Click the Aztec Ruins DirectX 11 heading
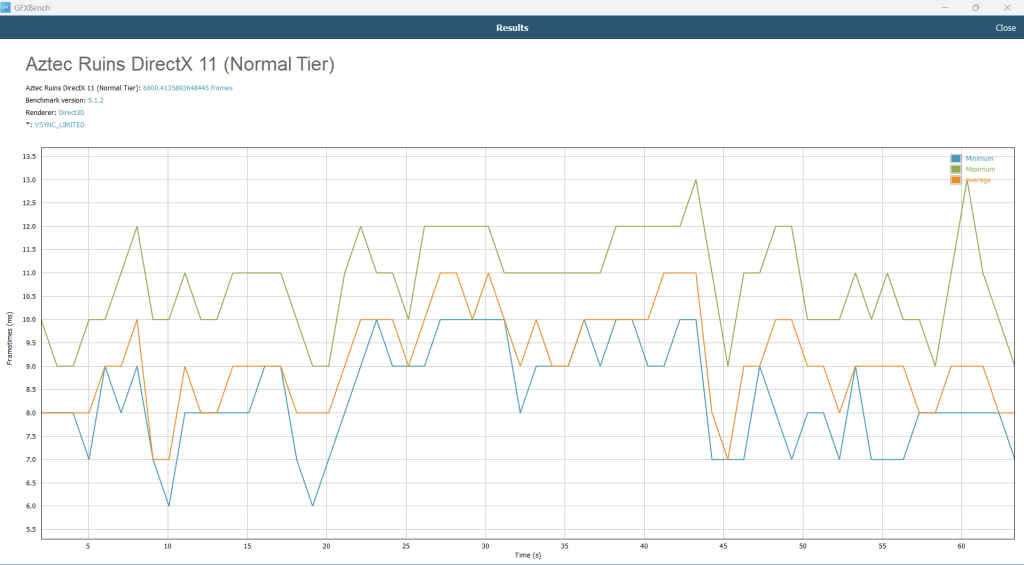 point(179,65)
